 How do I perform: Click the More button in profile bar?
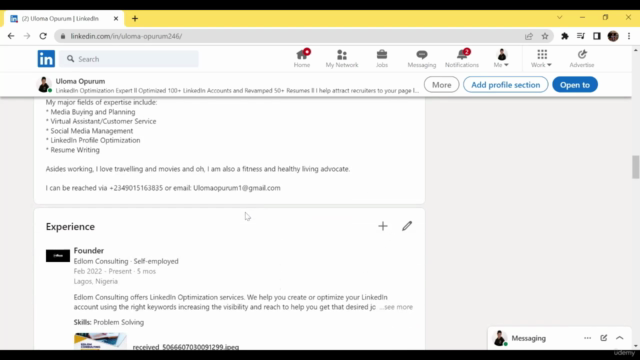pos(441,84)
